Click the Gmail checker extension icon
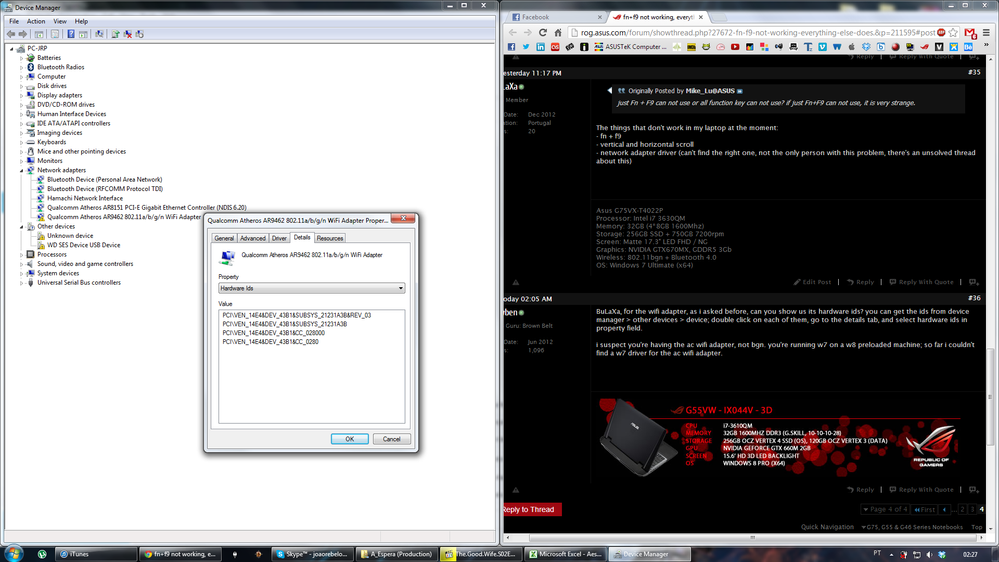 pos(970,32)
